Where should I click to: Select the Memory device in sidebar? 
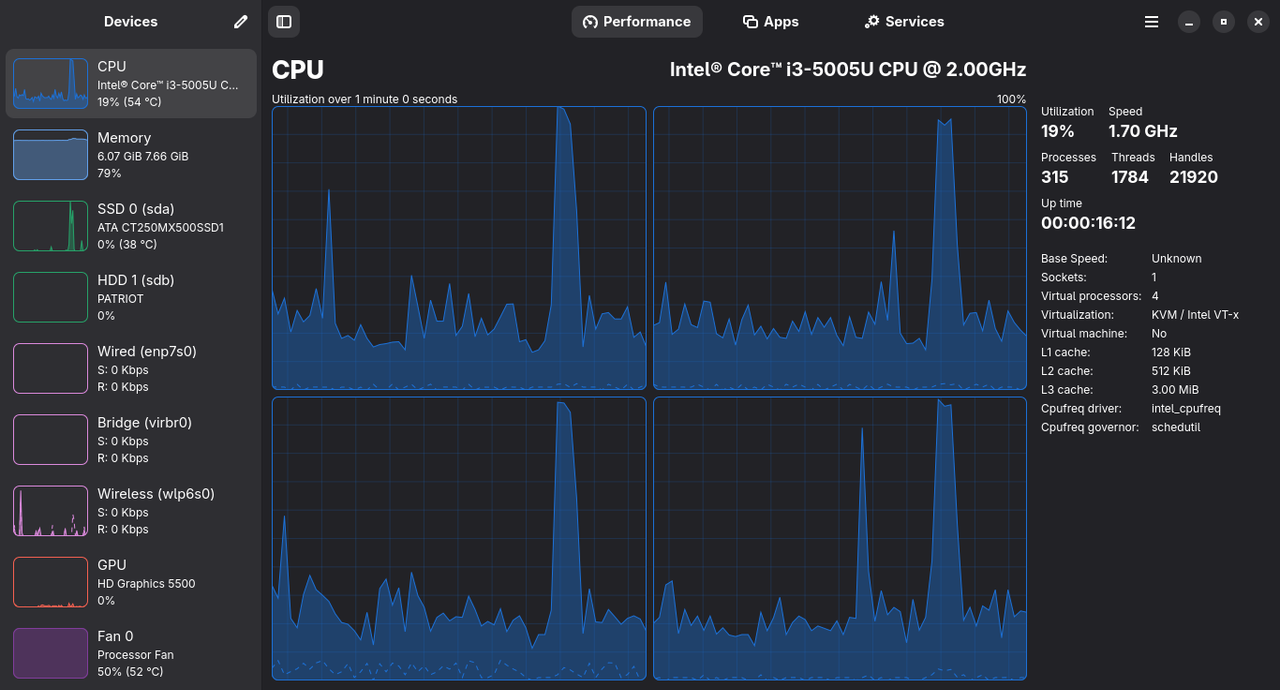tap(131, 155)
